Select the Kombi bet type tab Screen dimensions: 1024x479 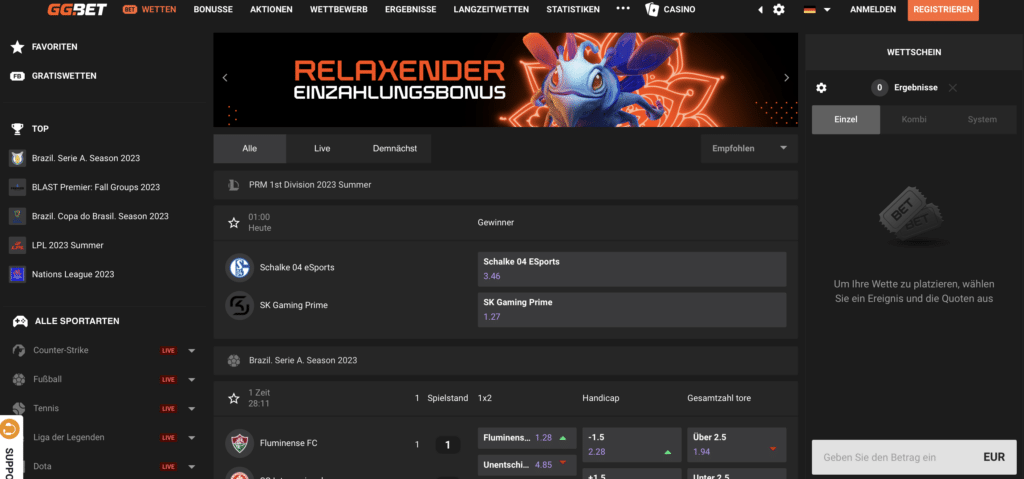click(914, 120)
